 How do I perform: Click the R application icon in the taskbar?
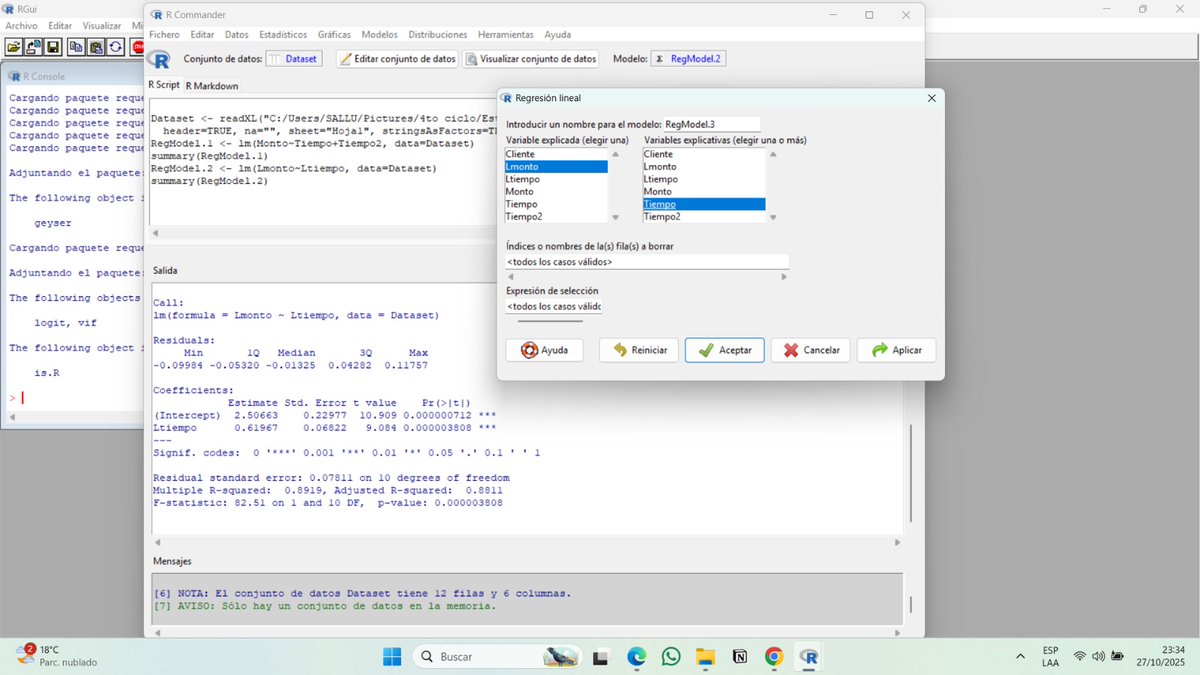pyautogui.click(x=808, y=657)
